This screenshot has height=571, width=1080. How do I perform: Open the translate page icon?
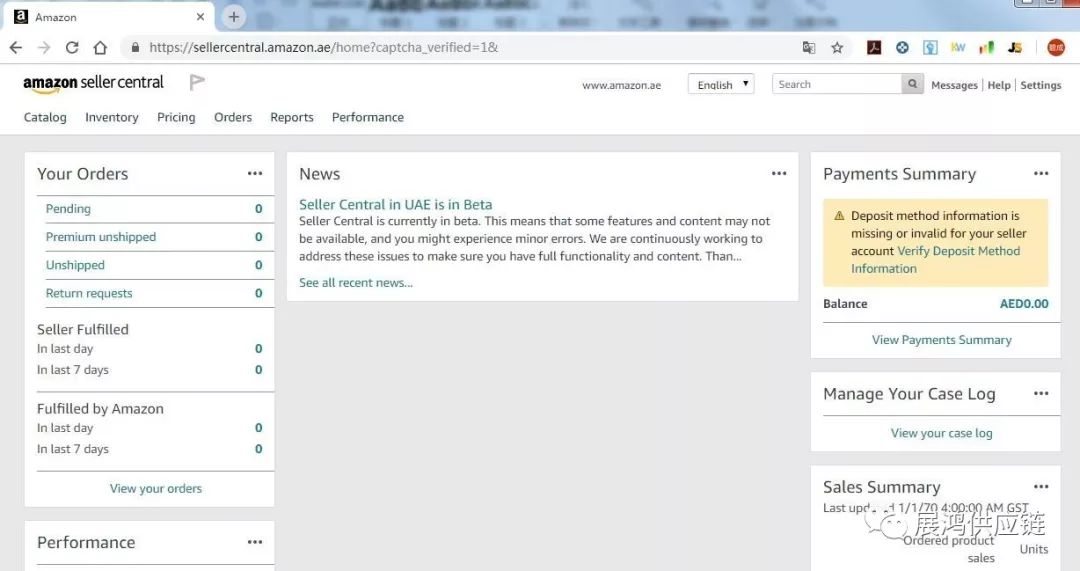(809, 48)
